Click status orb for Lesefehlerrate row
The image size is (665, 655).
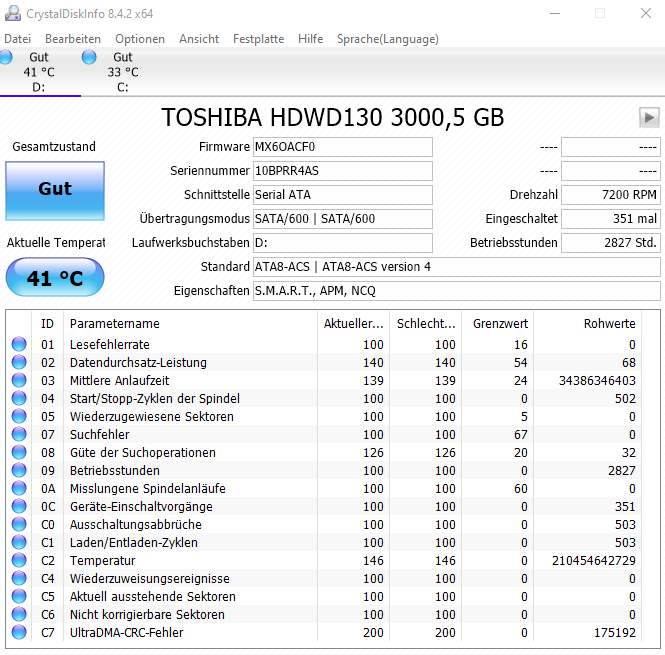[x=19, y=344]
